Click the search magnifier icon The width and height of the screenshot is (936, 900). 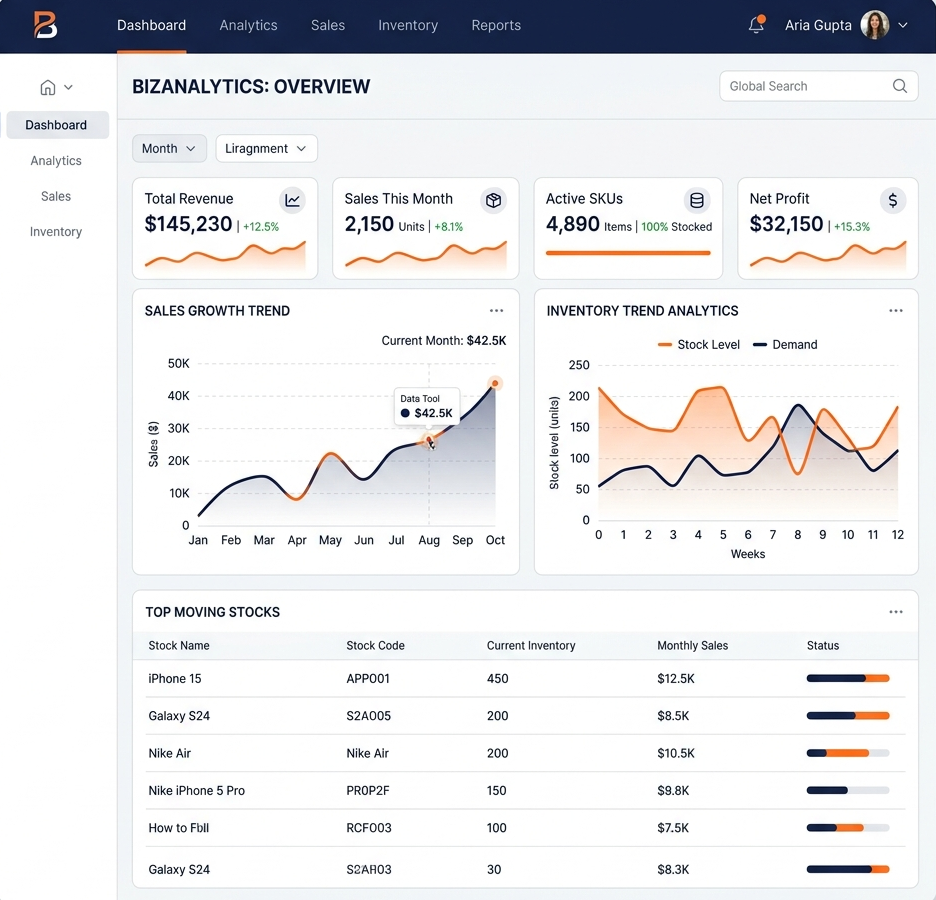tap(900, 86)
